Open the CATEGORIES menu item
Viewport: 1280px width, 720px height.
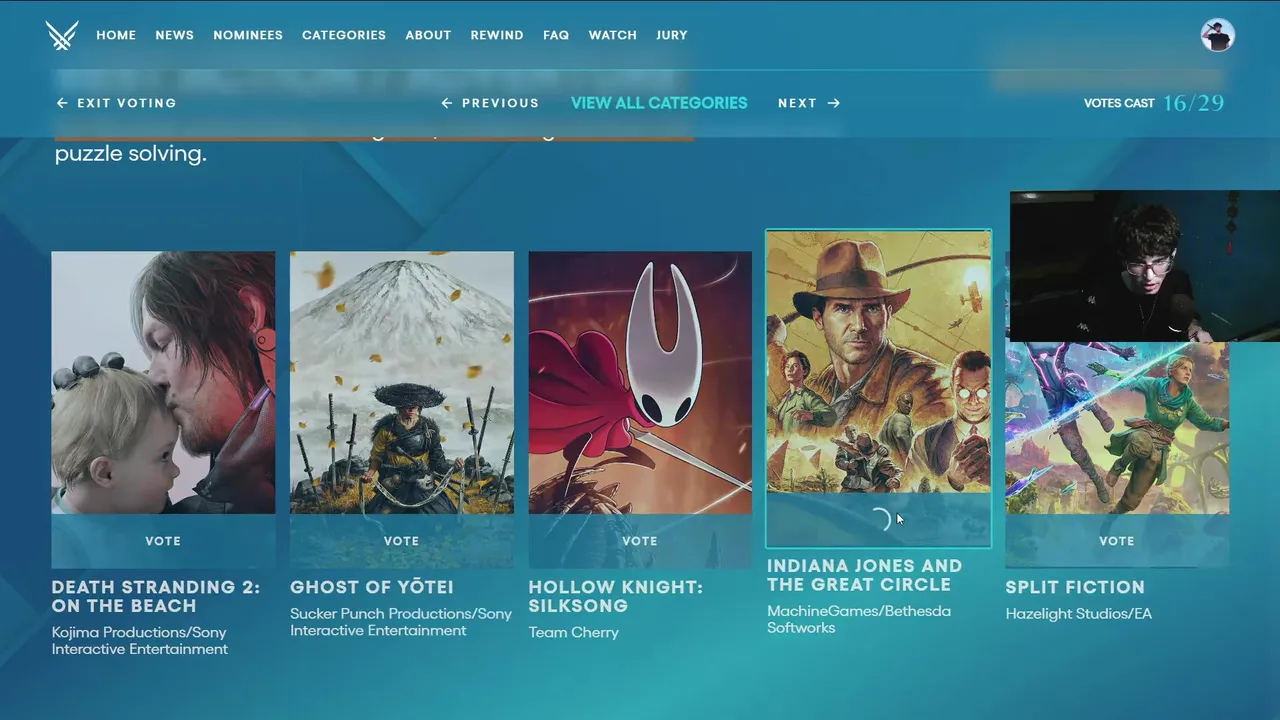(x=344, y=35)
